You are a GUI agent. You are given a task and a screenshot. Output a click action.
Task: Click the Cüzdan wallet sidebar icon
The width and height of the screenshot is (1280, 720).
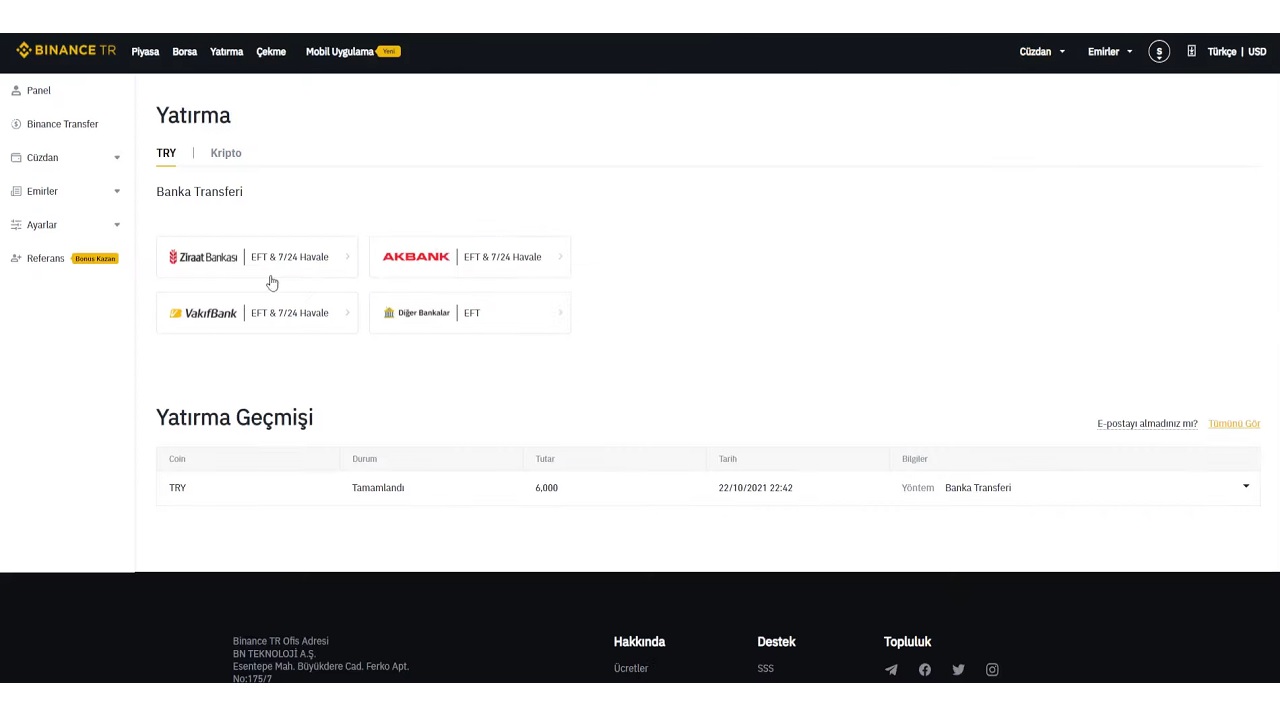16,157
